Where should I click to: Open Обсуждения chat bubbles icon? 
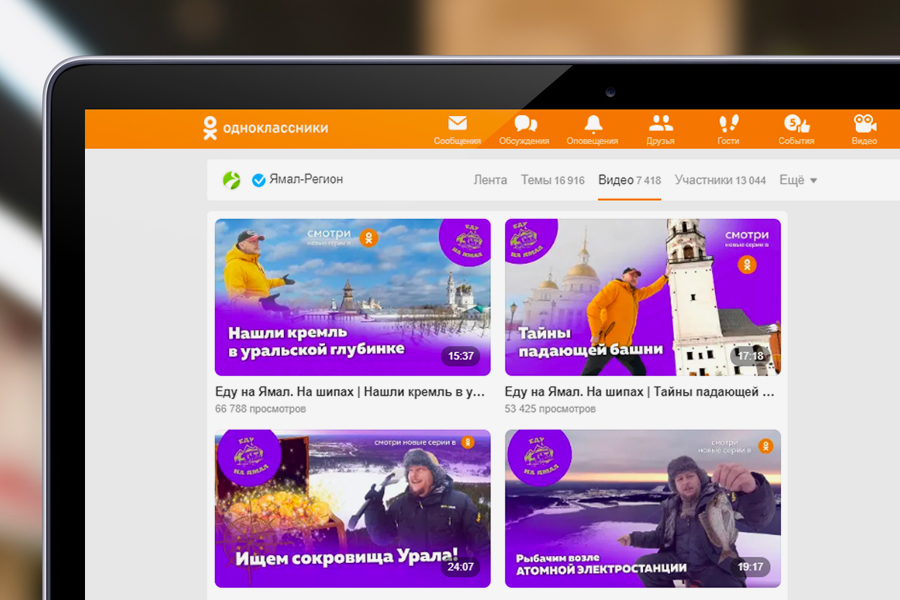pos(525,123)
